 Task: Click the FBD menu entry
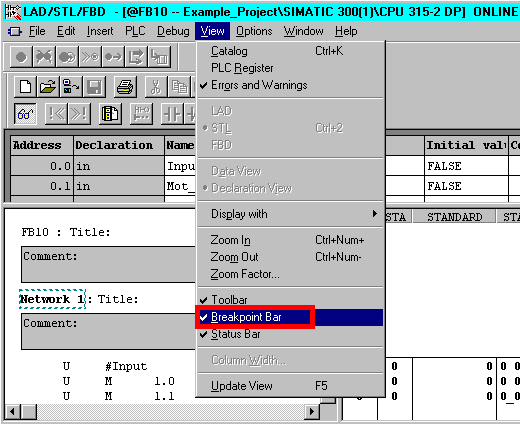pos(290,145)
